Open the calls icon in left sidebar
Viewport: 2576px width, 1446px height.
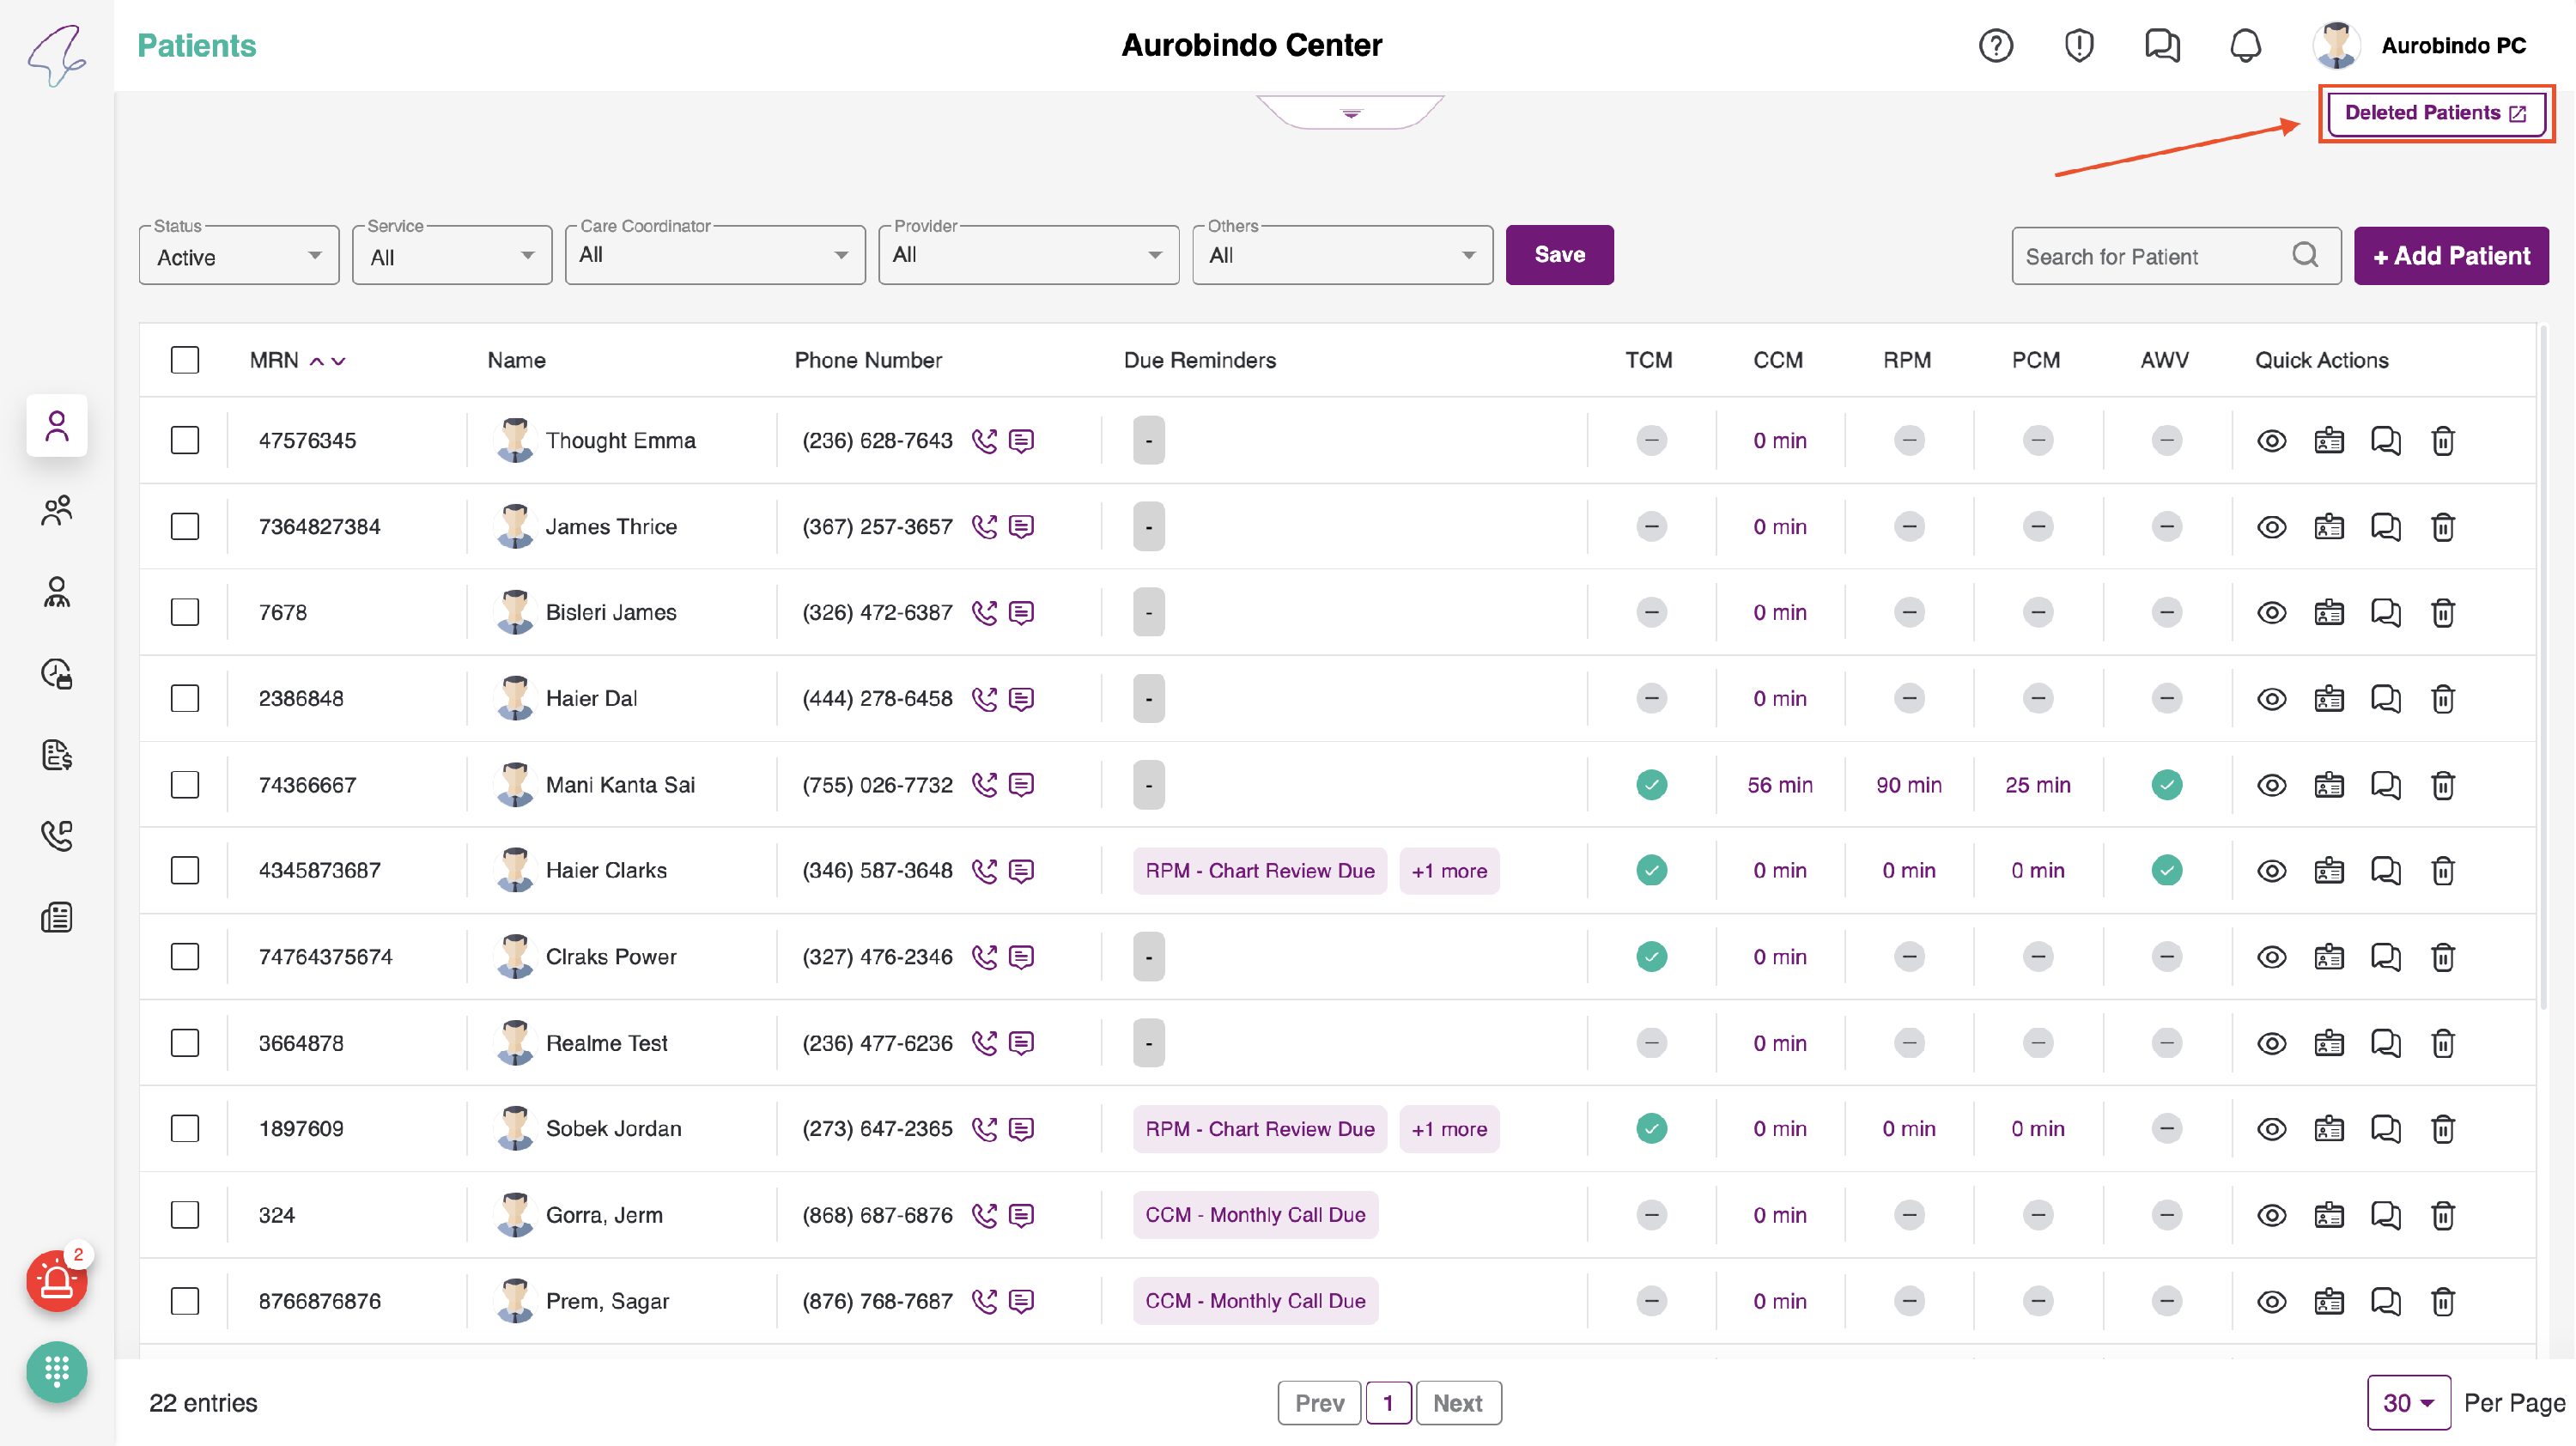(x=56, y=836)
